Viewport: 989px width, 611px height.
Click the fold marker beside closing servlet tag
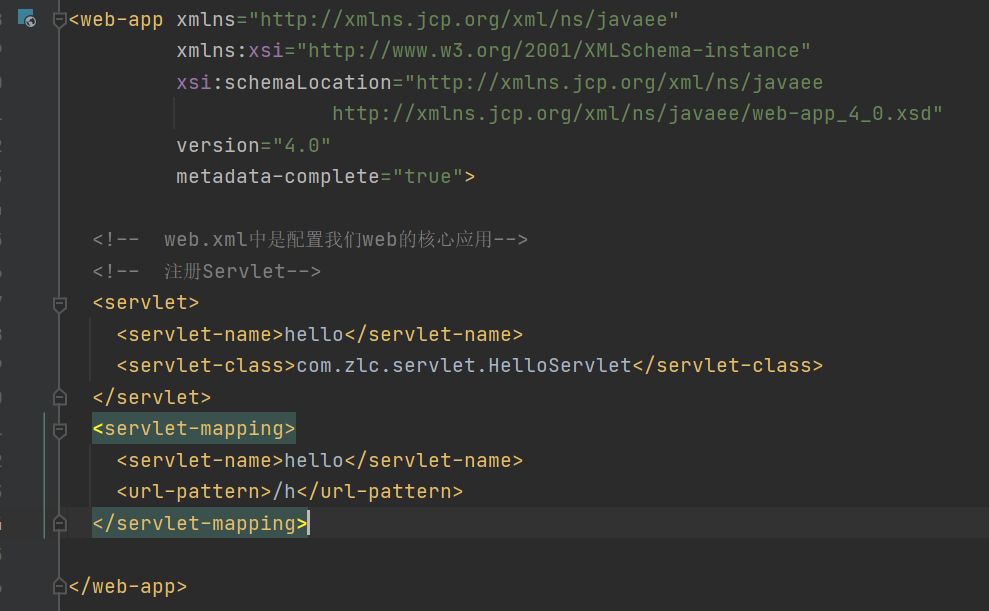pos(59,396)
